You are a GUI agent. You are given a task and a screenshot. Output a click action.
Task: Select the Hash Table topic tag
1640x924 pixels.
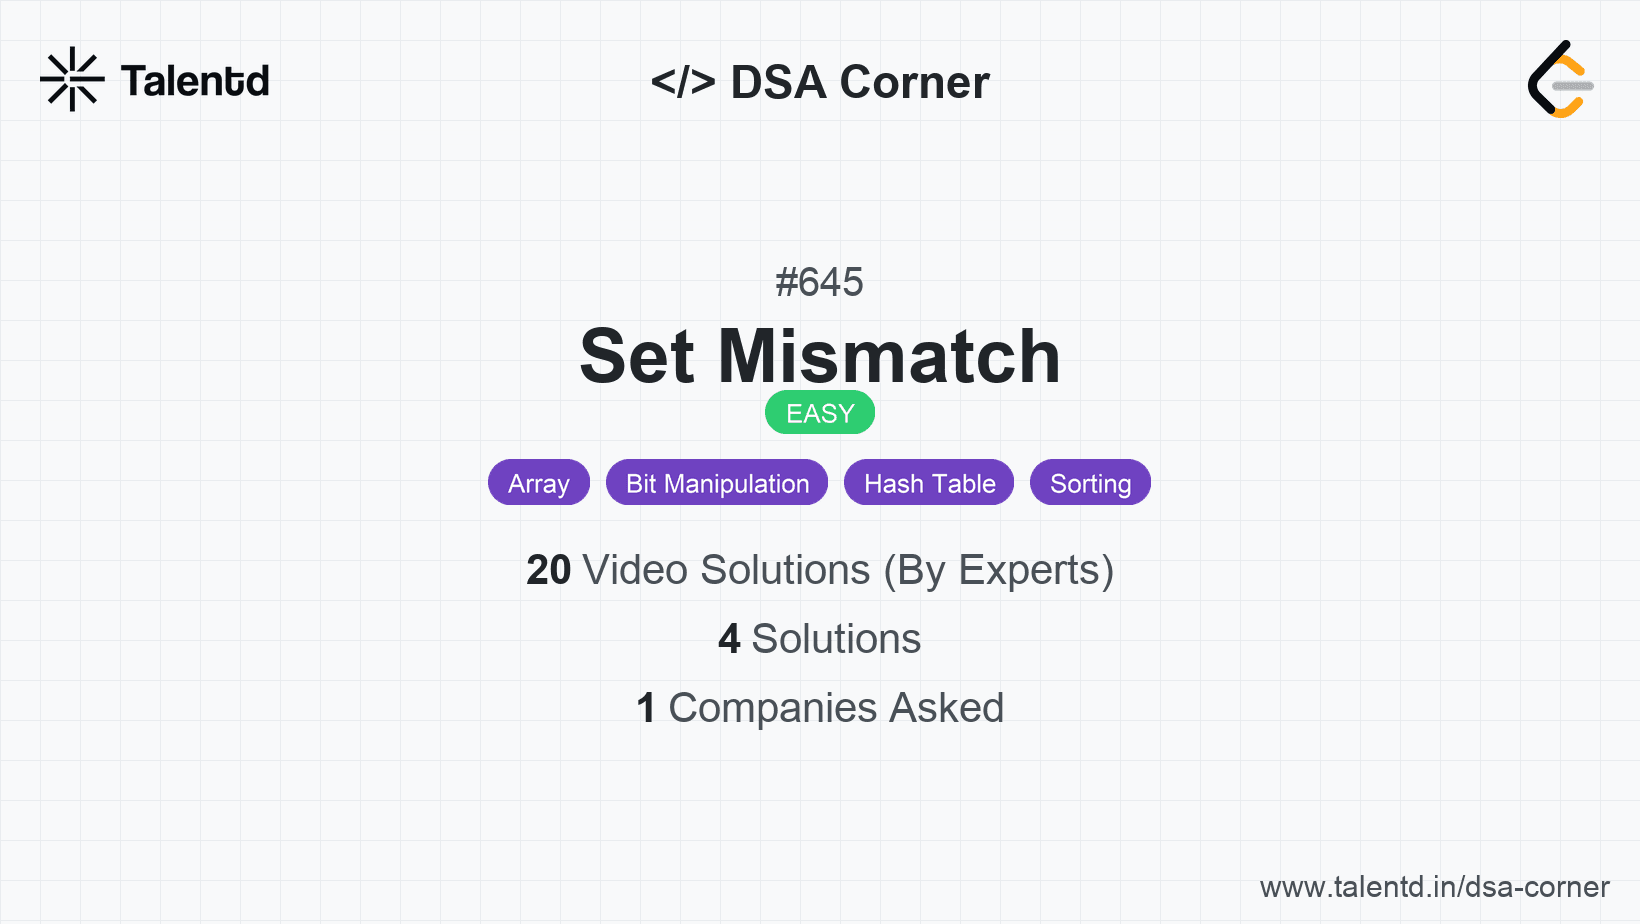(x=929, y=483)
